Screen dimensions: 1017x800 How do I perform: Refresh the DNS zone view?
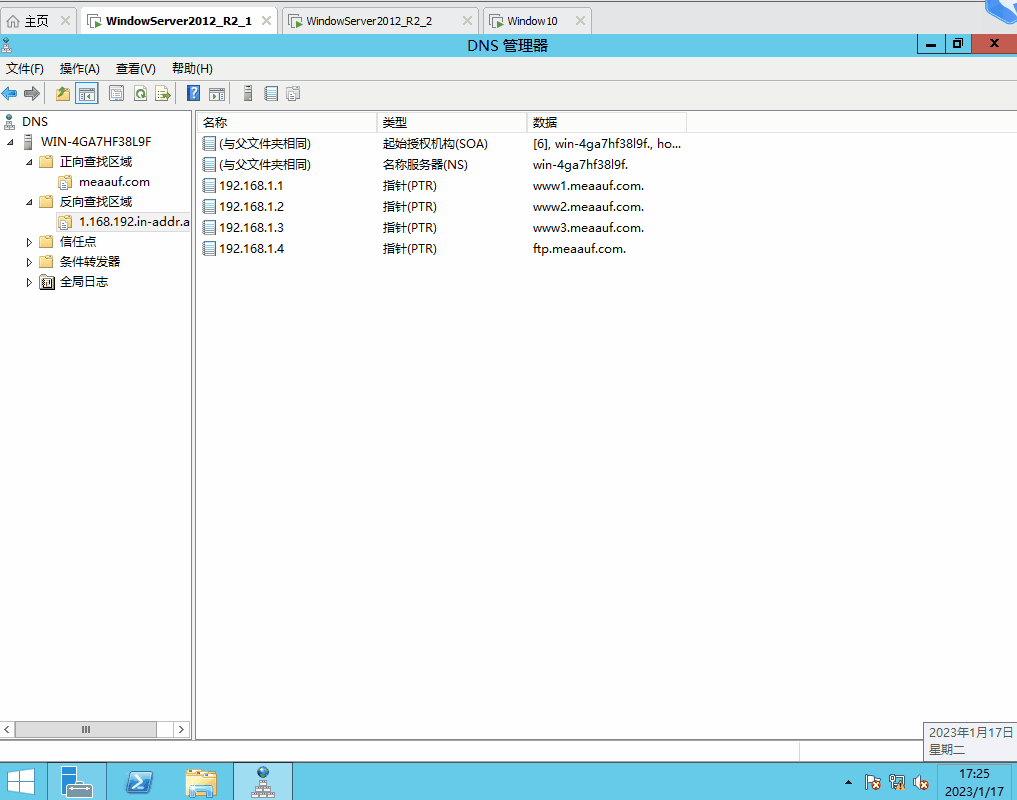pyautogui.click(x=140, y=93)
